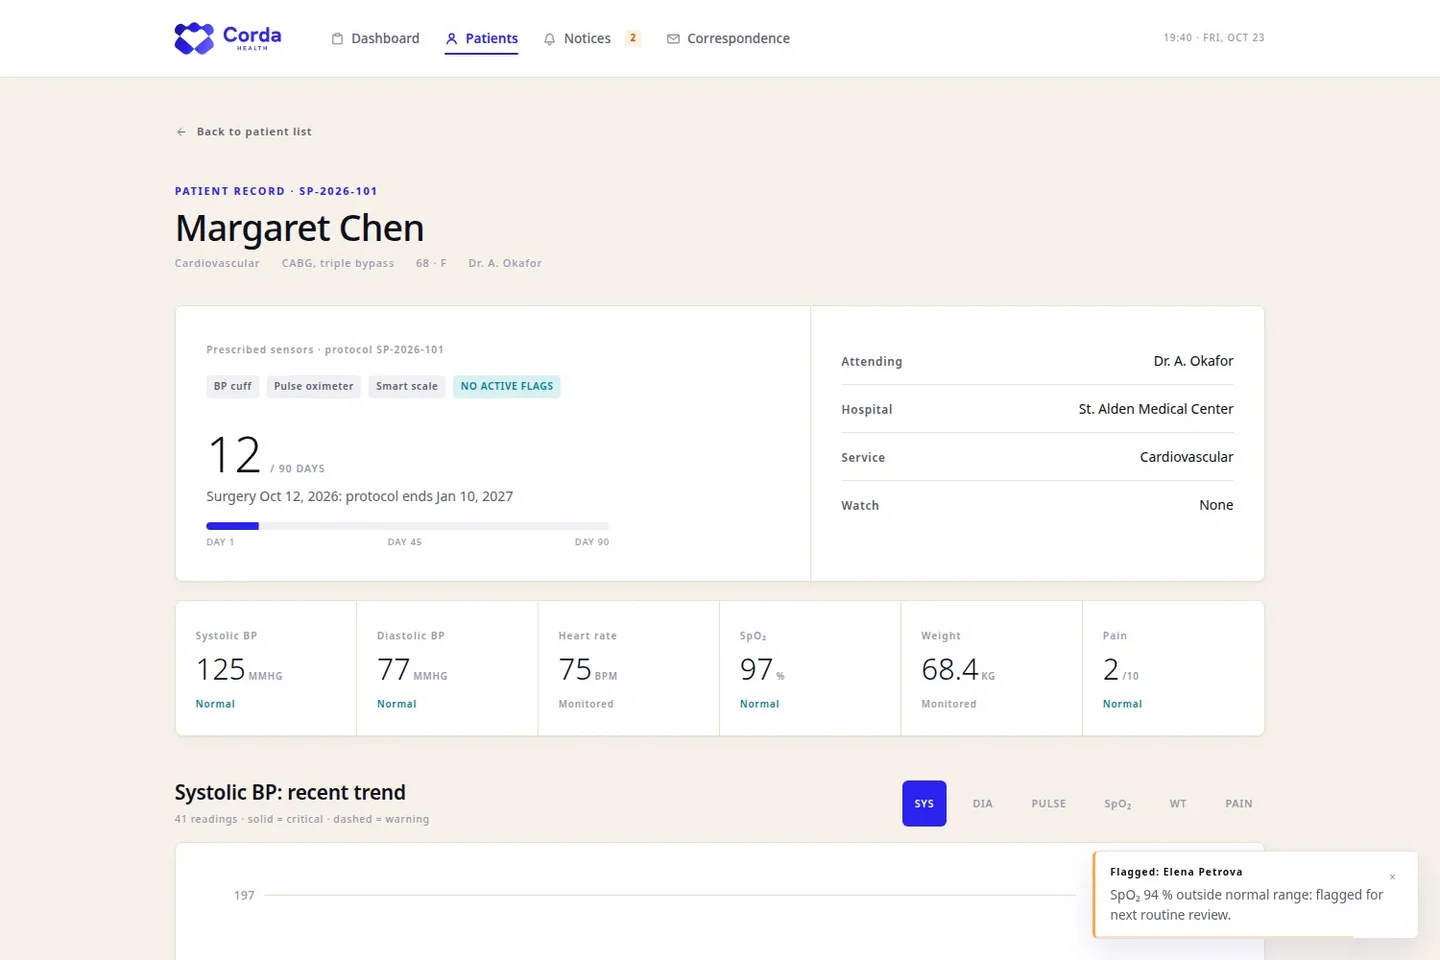Click the 19:40 · FRI, OCT 23 timestamp
The height and width of the screenshot is (960, 1440).
(x=1213, y=38)
